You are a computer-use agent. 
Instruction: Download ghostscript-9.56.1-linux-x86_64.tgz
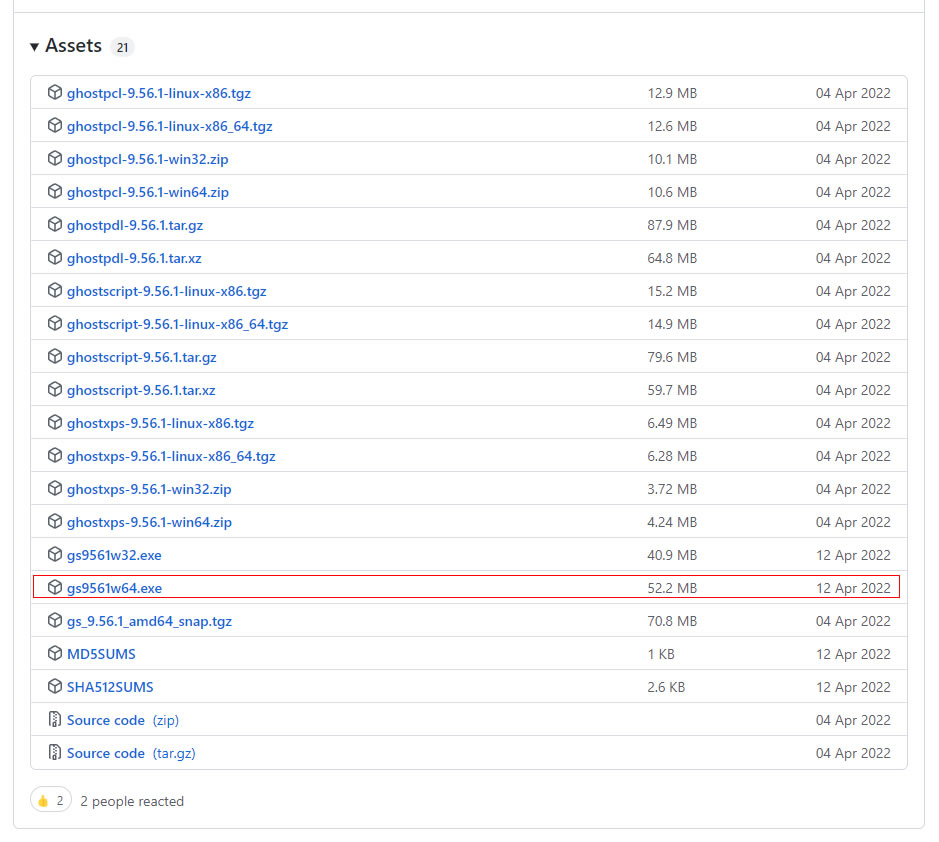177,324
